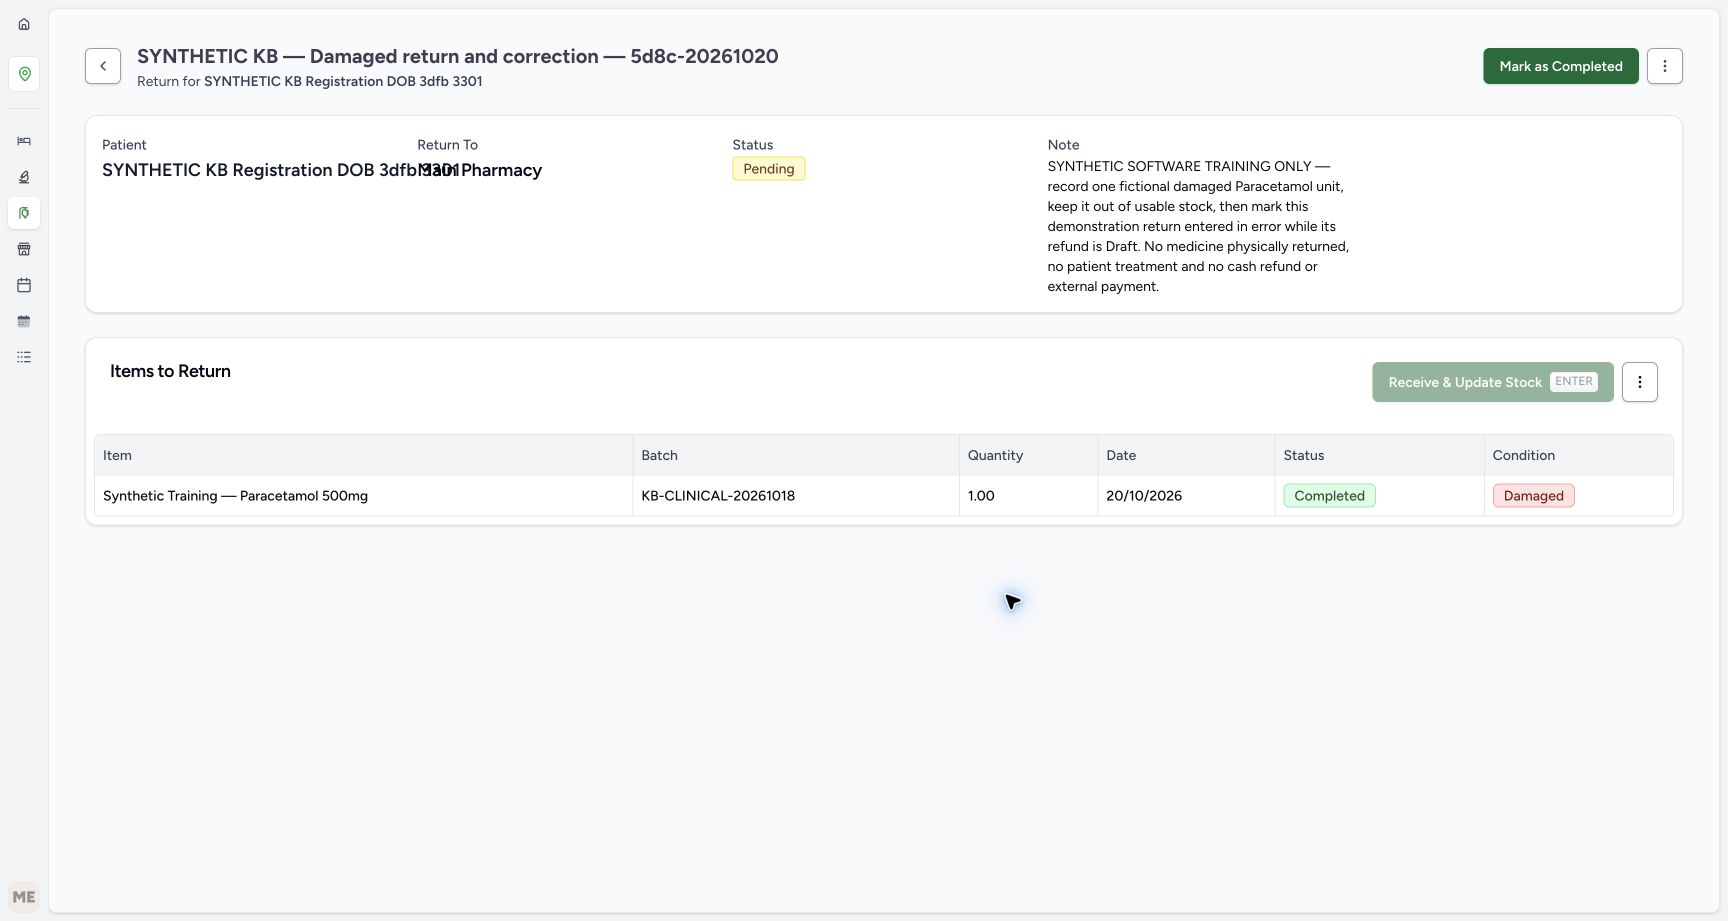Click the Damaged condition badge
The image size is (1728, 921).
(1533, 496)
